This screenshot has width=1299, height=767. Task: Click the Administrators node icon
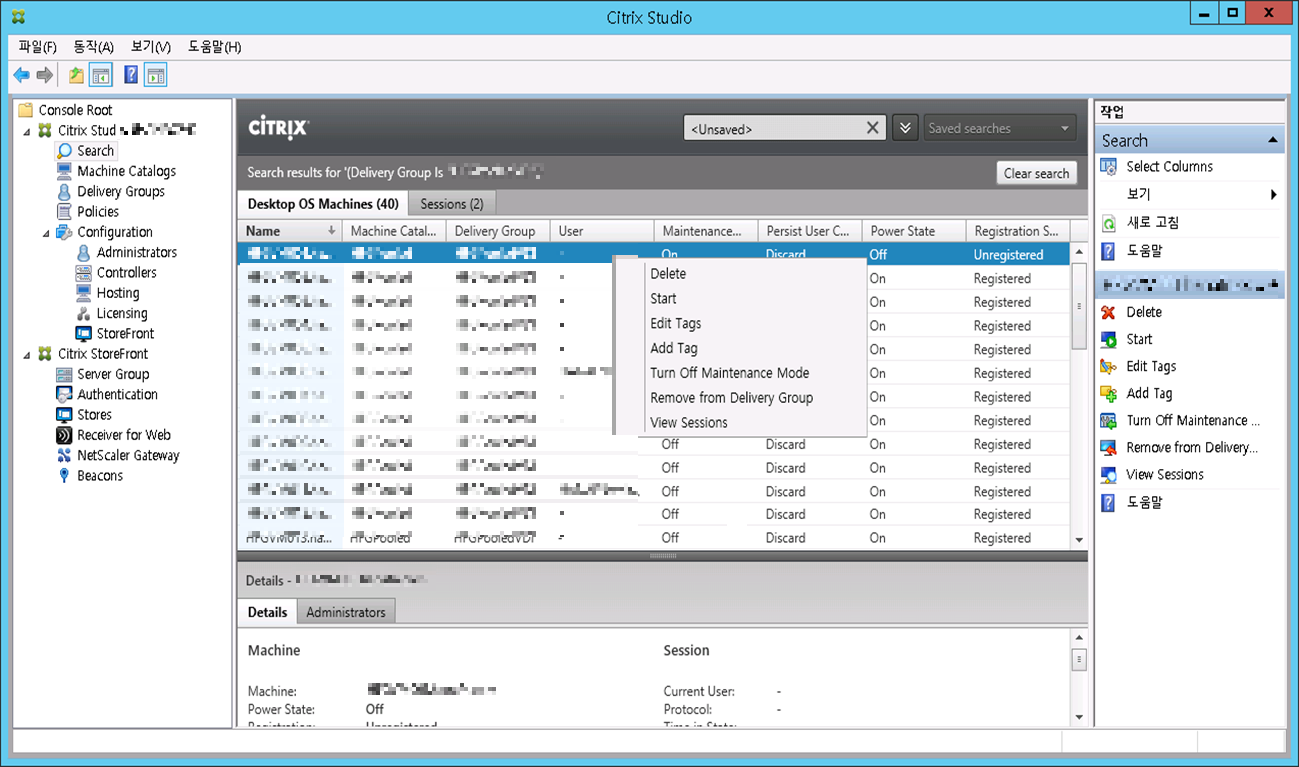click(84, 253)
